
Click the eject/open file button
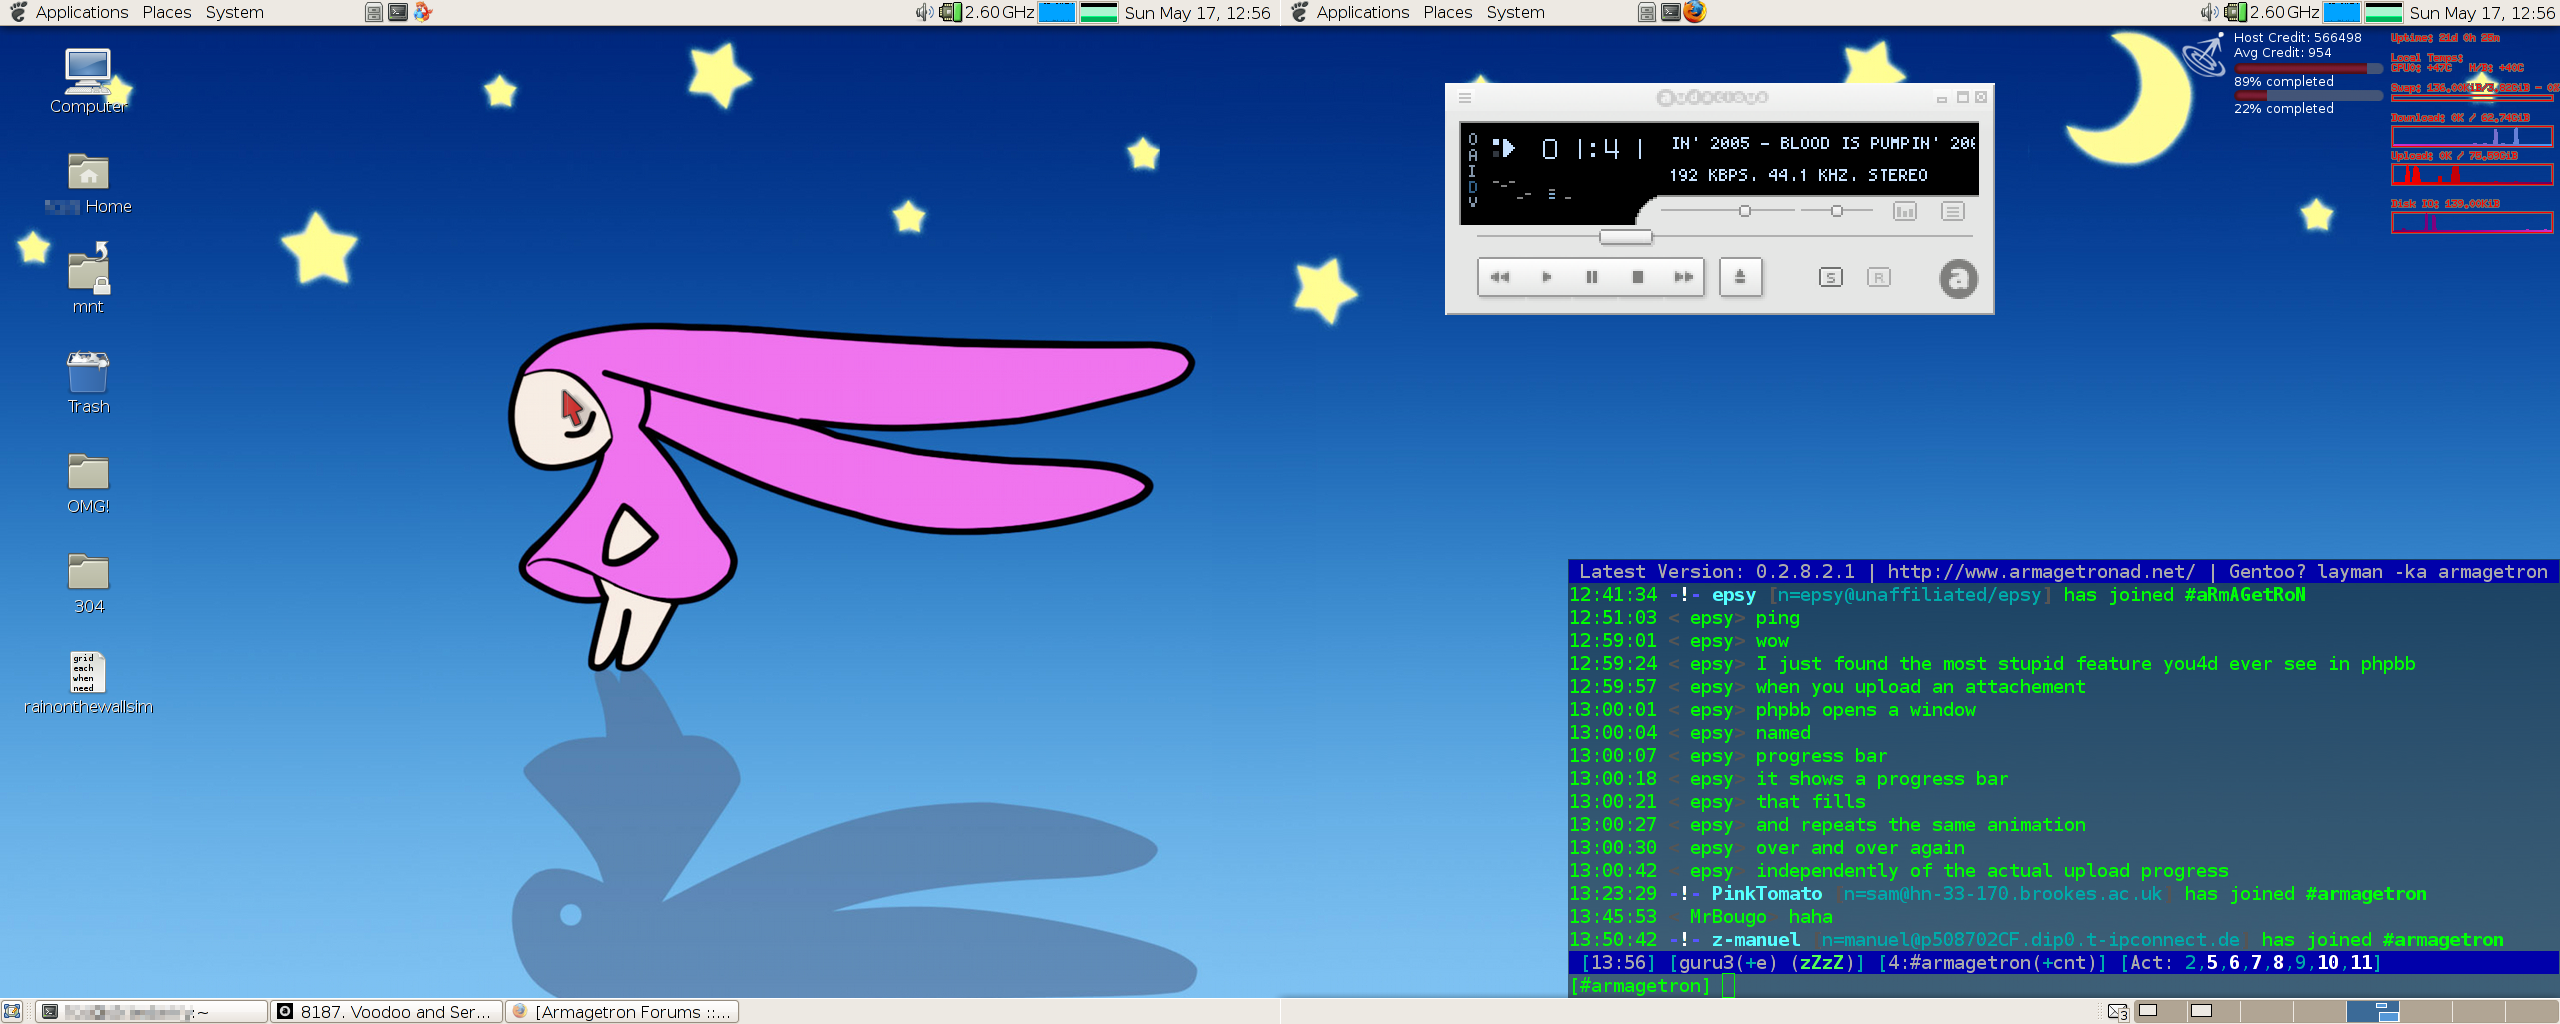click(1740, 277)
